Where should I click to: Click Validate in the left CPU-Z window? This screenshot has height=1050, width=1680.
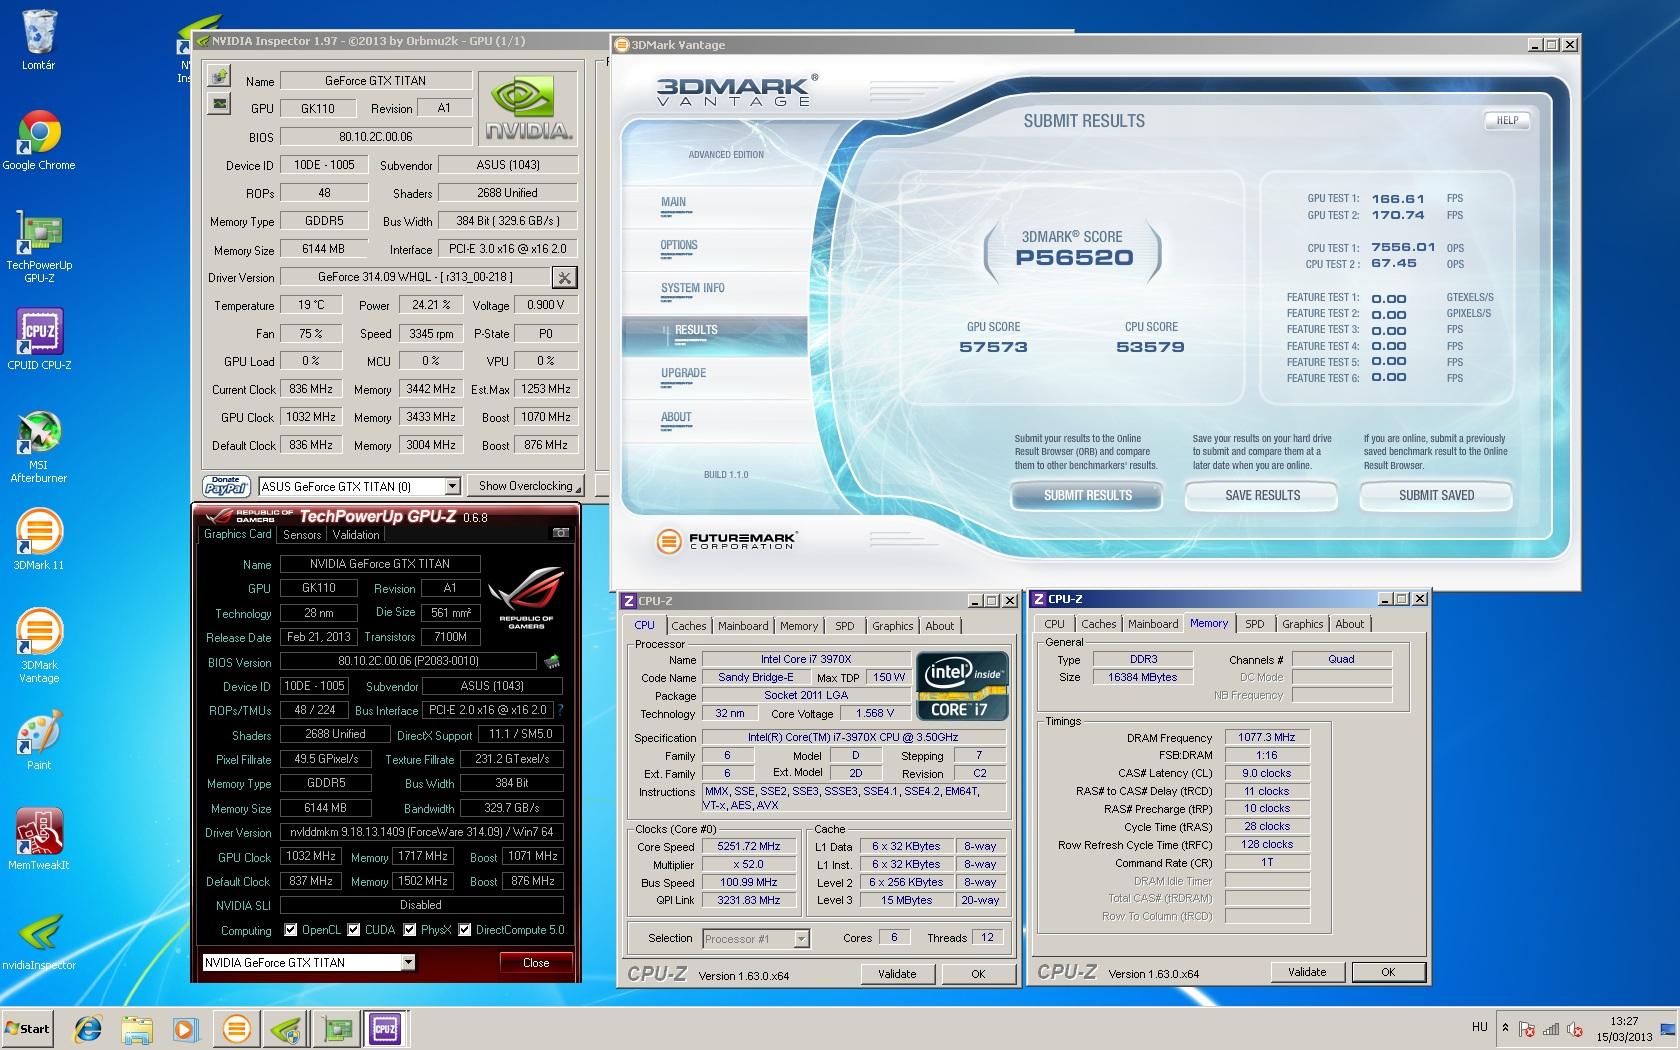click(x=897, y=974)
